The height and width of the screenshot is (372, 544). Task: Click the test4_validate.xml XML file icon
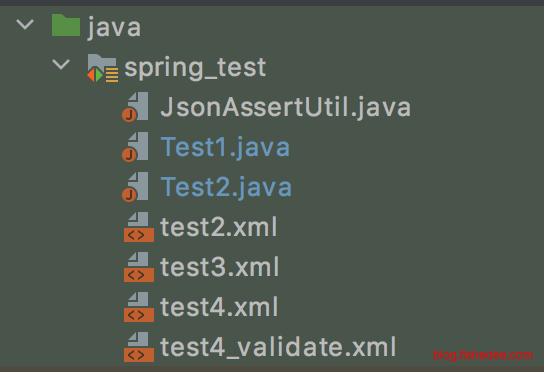[x=139, y=347]
